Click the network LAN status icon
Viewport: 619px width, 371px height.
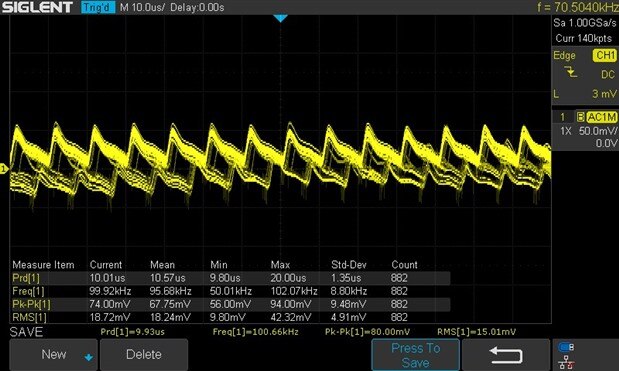[x=566, y=362]
